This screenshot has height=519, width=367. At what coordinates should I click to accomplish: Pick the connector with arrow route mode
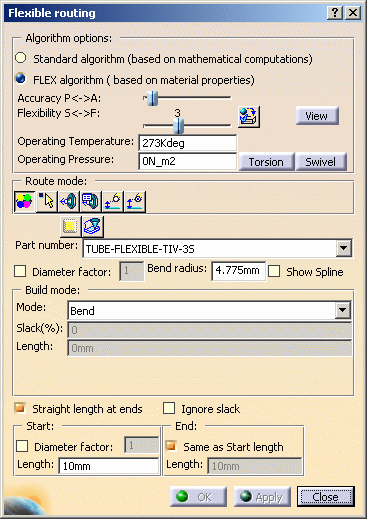(x=69, y=201)
